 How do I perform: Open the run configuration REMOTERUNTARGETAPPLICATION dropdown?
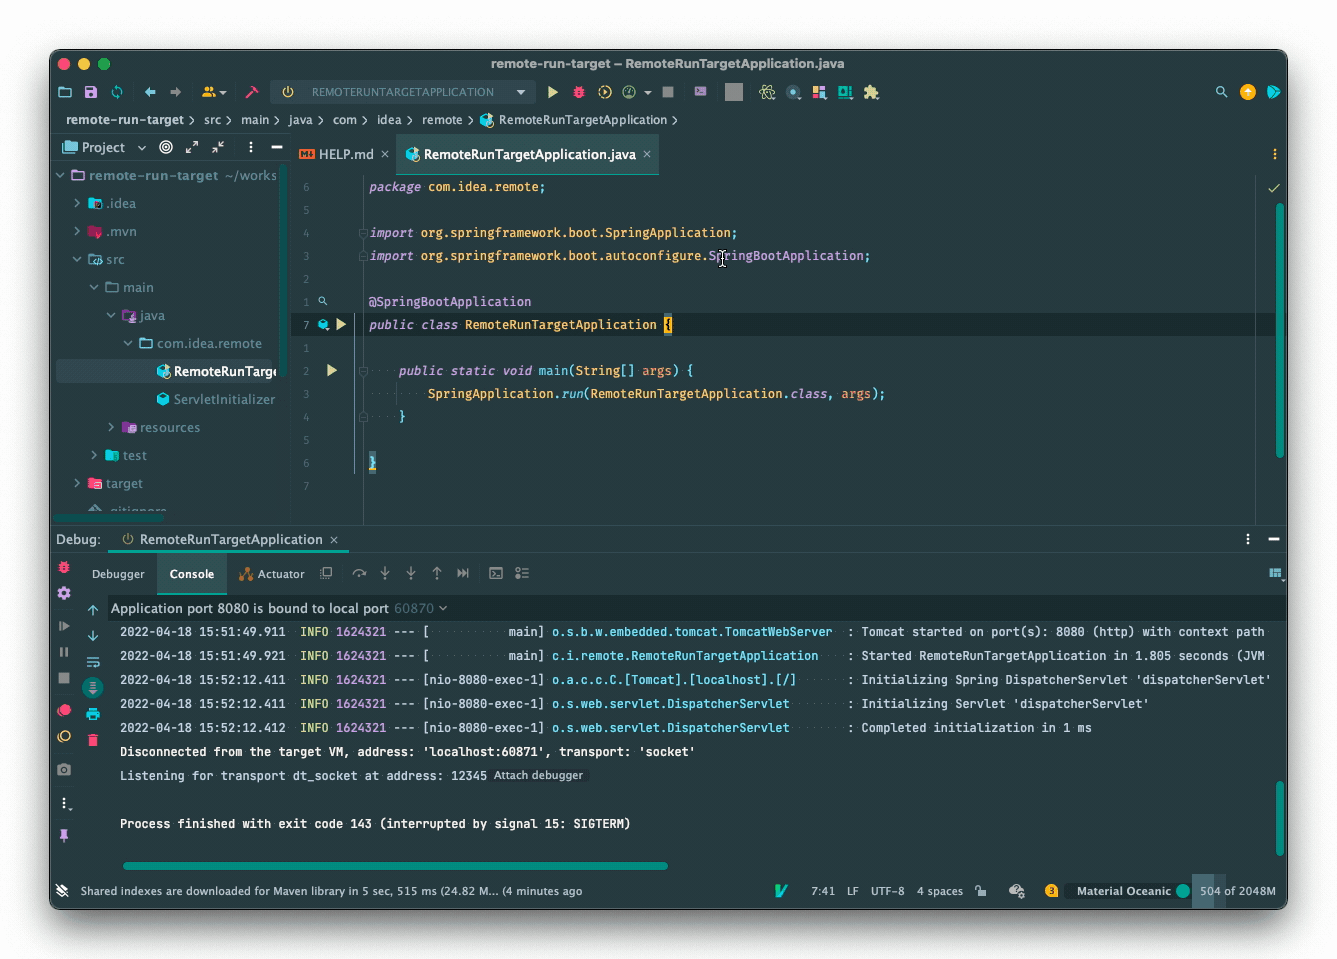point(403,92)
